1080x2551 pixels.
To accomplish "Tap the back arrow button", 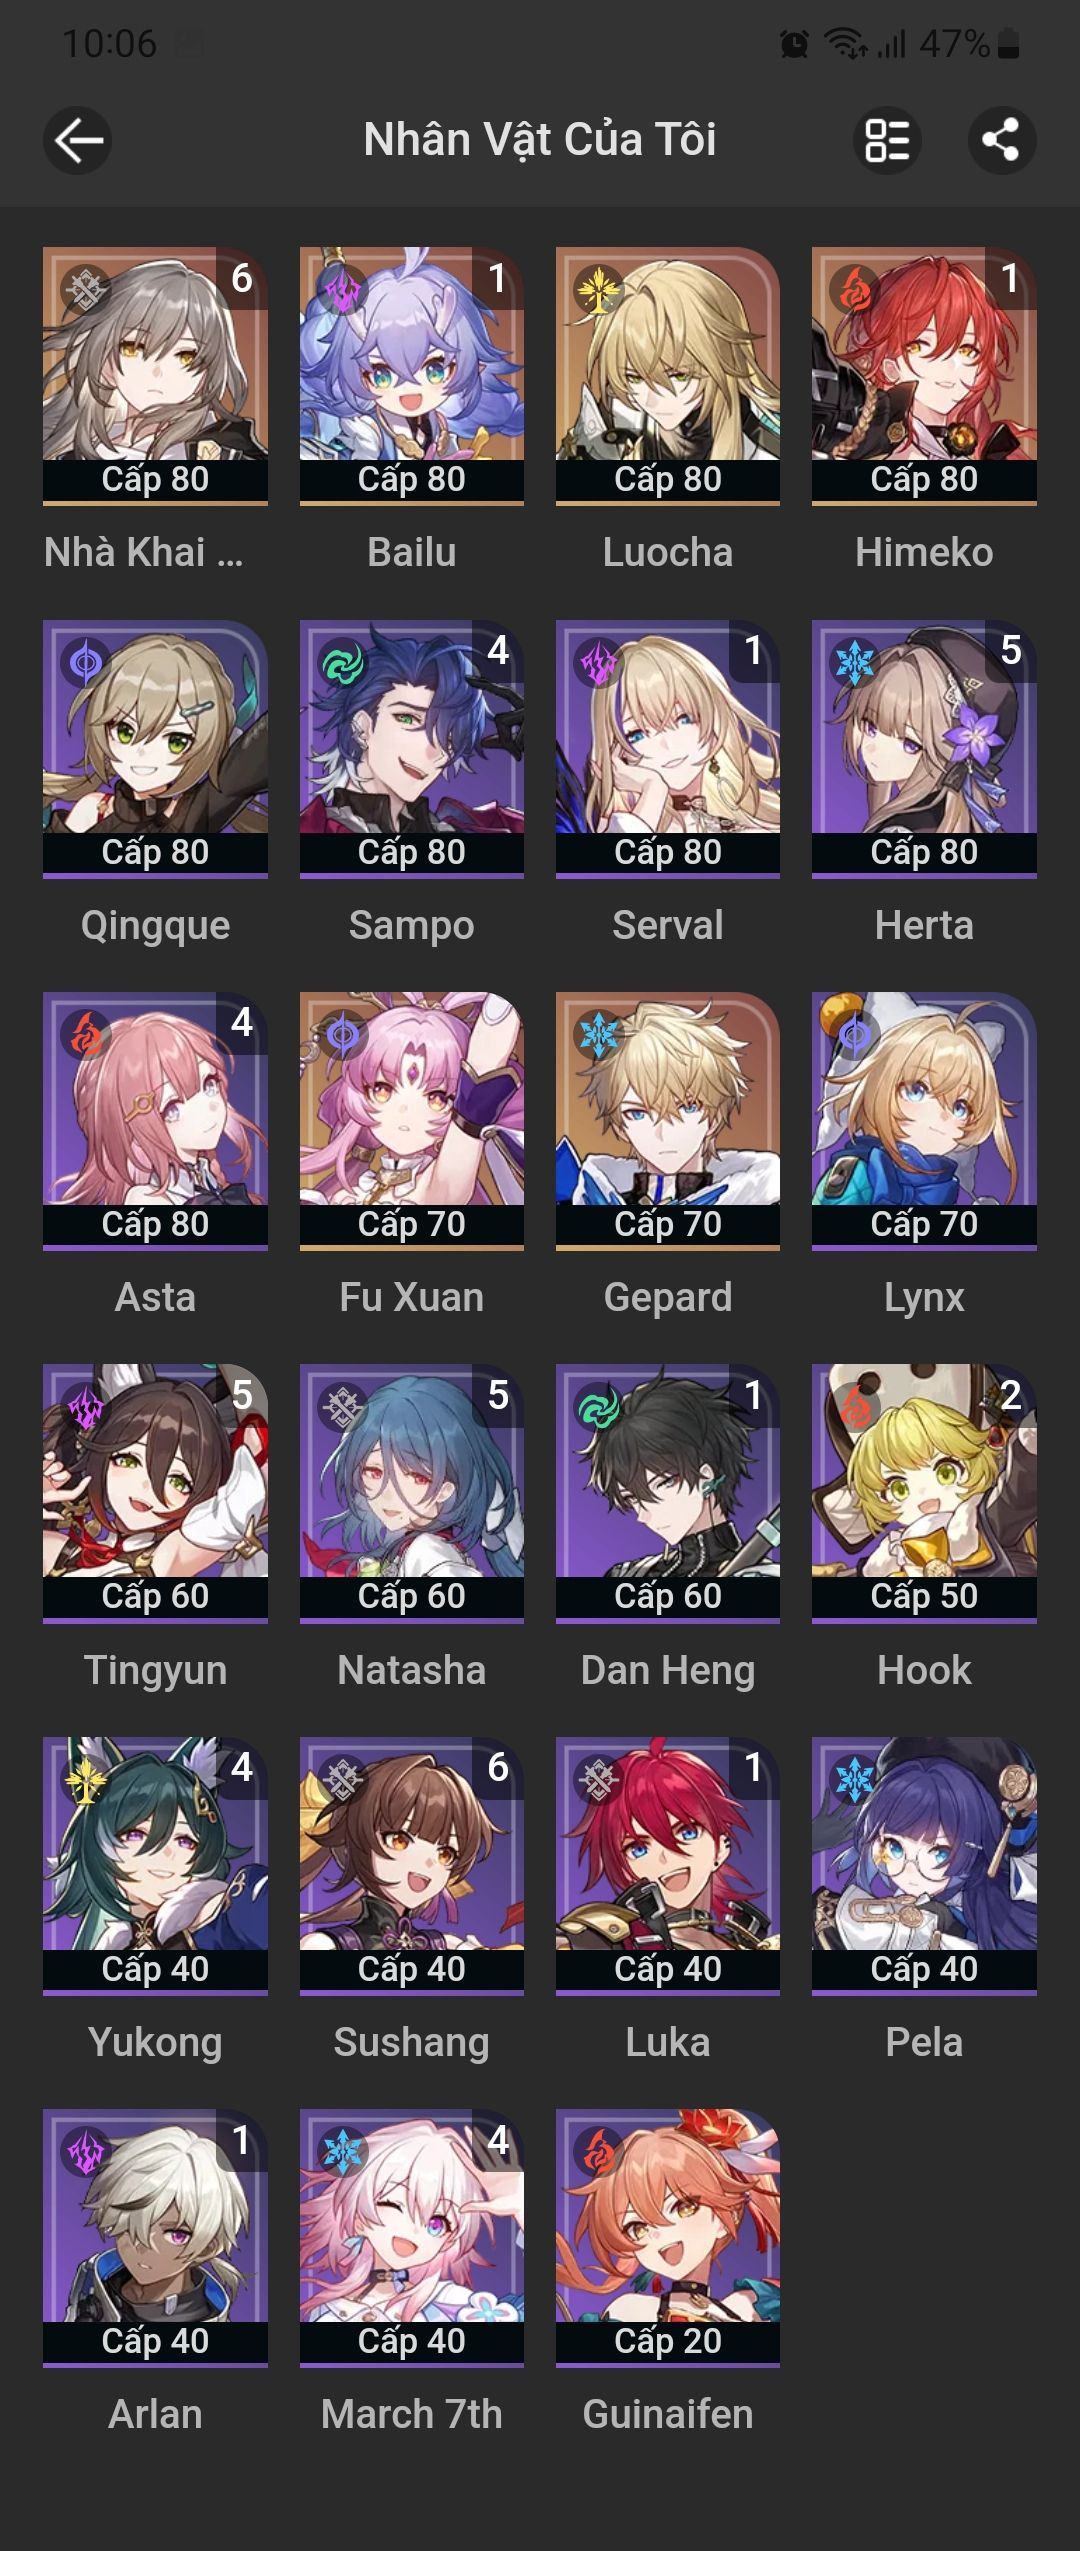I will coord(77,140).
